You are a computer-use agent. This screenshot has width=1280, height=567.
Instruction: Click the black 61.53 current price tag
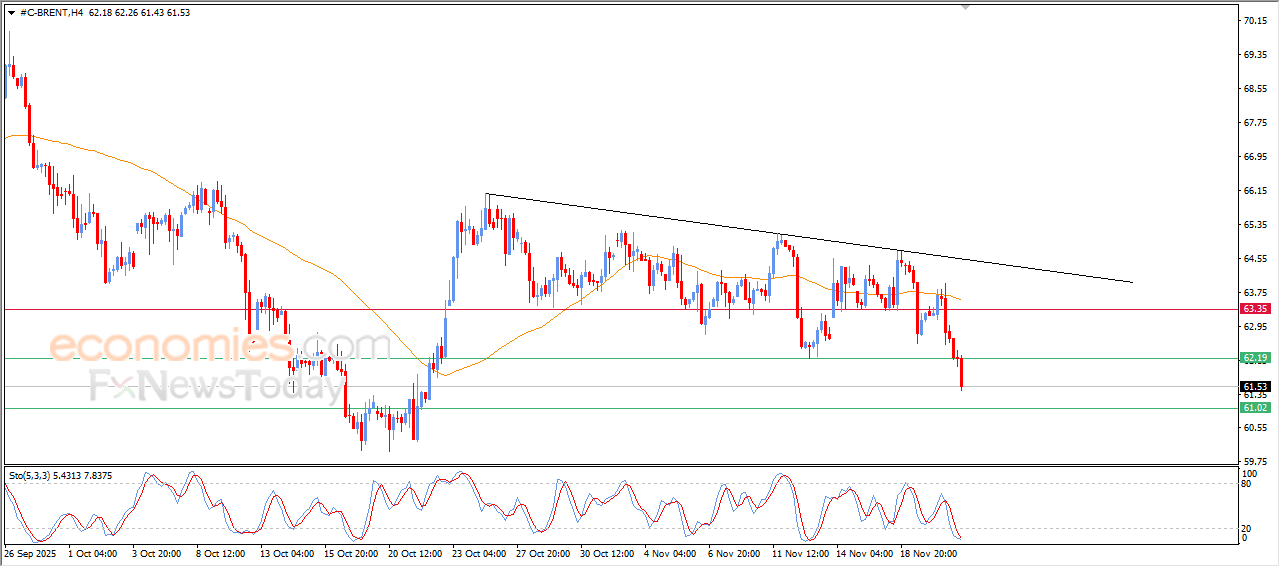coord(1254,386)
